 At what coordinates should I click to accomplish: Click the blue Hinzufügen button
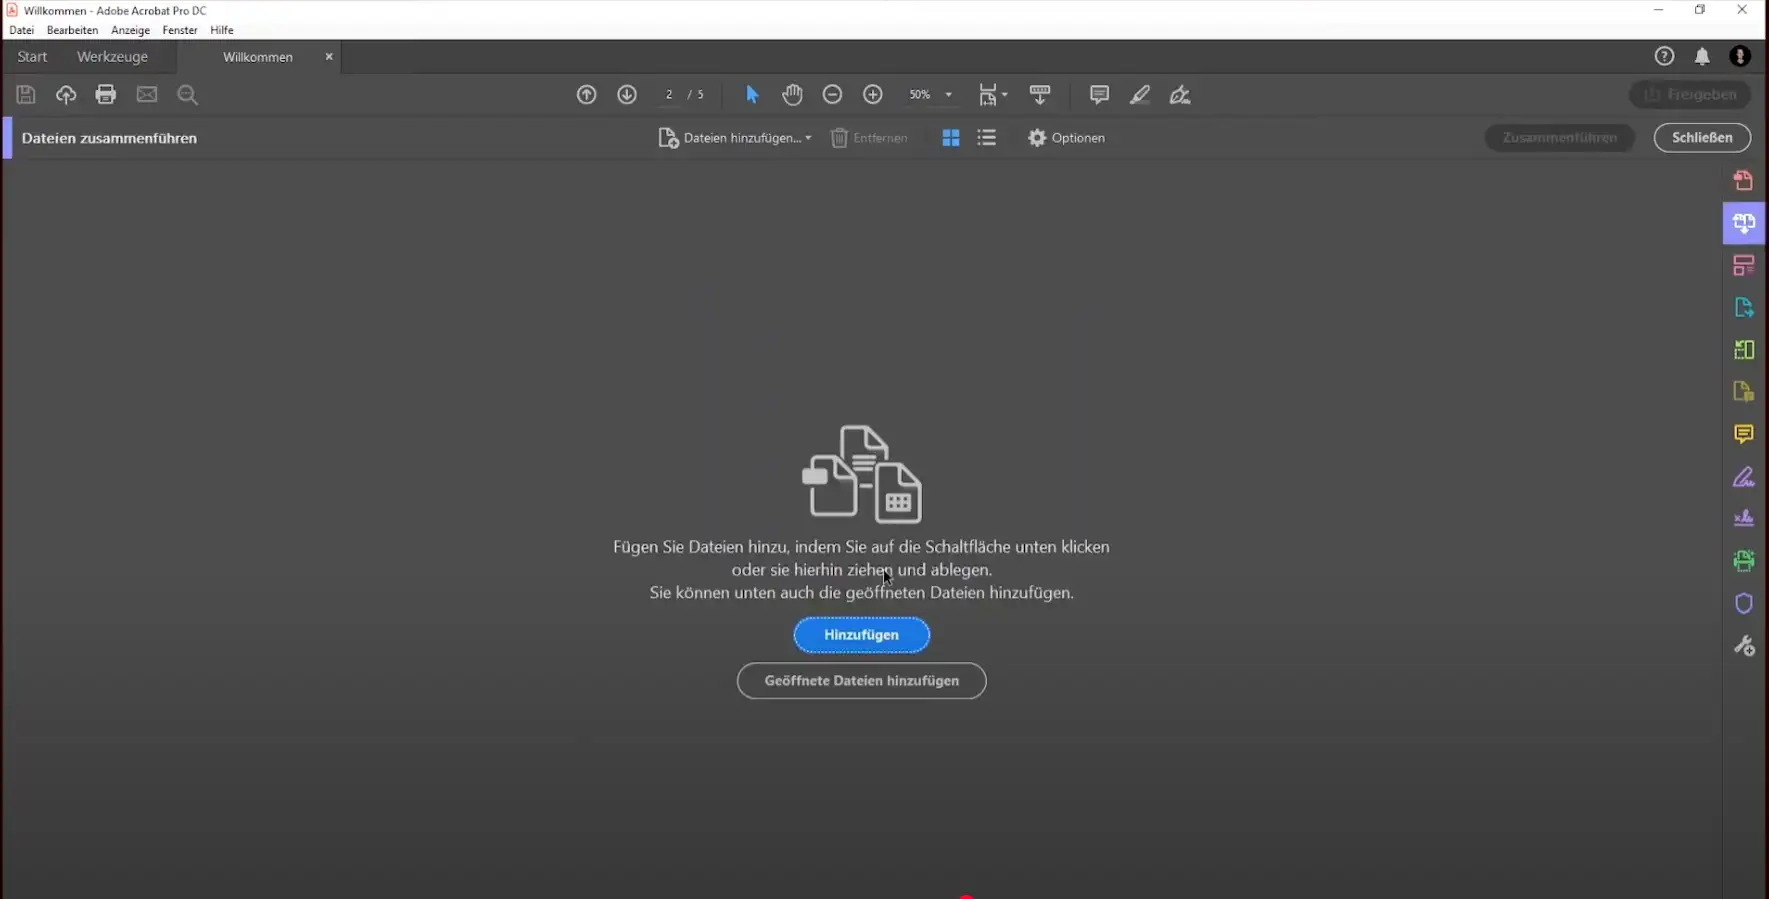pyautogui.click(x=861, y=635)
